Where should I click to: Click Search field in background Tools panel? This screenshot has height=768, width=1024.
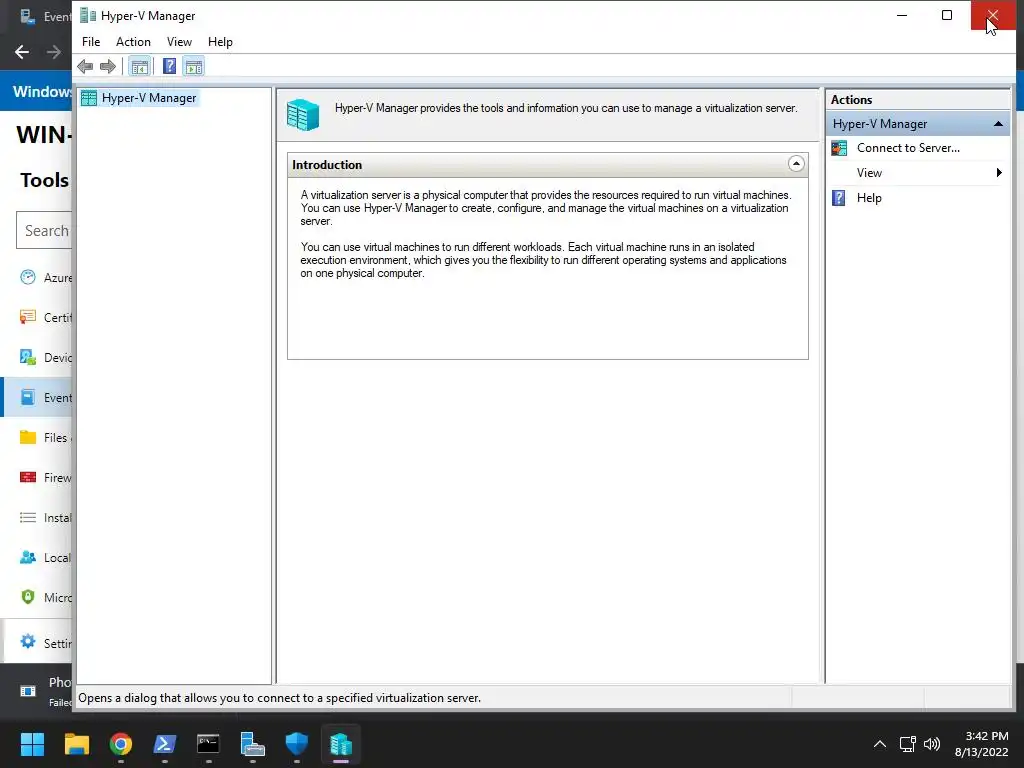tap(44, 230)
